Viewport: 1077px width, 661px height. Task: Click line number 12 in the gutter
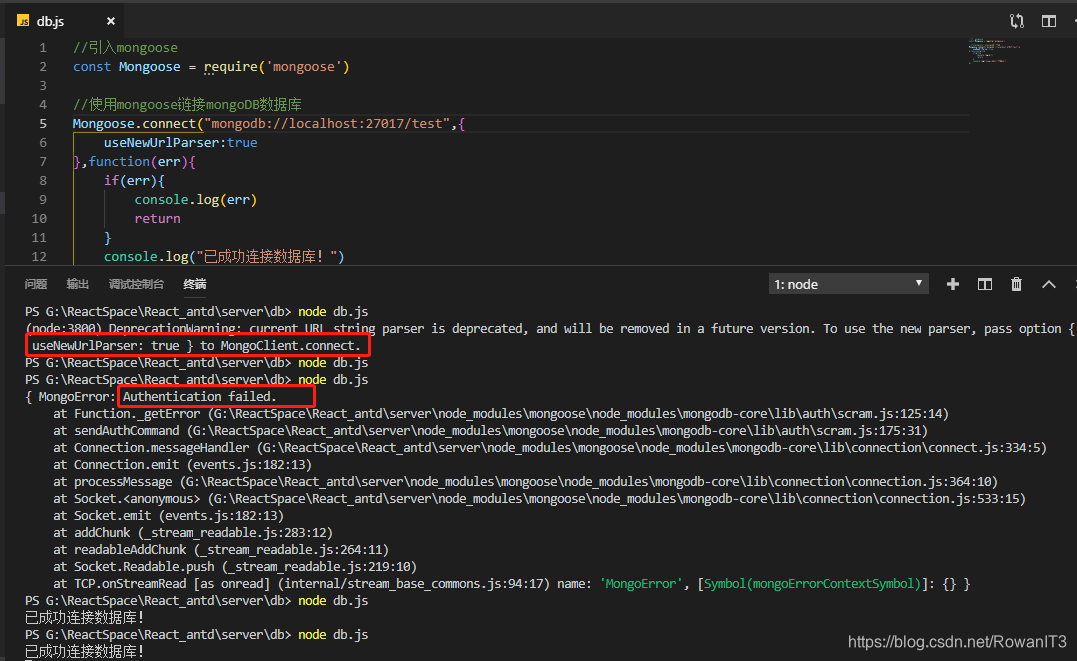click(x=39, y=256)
